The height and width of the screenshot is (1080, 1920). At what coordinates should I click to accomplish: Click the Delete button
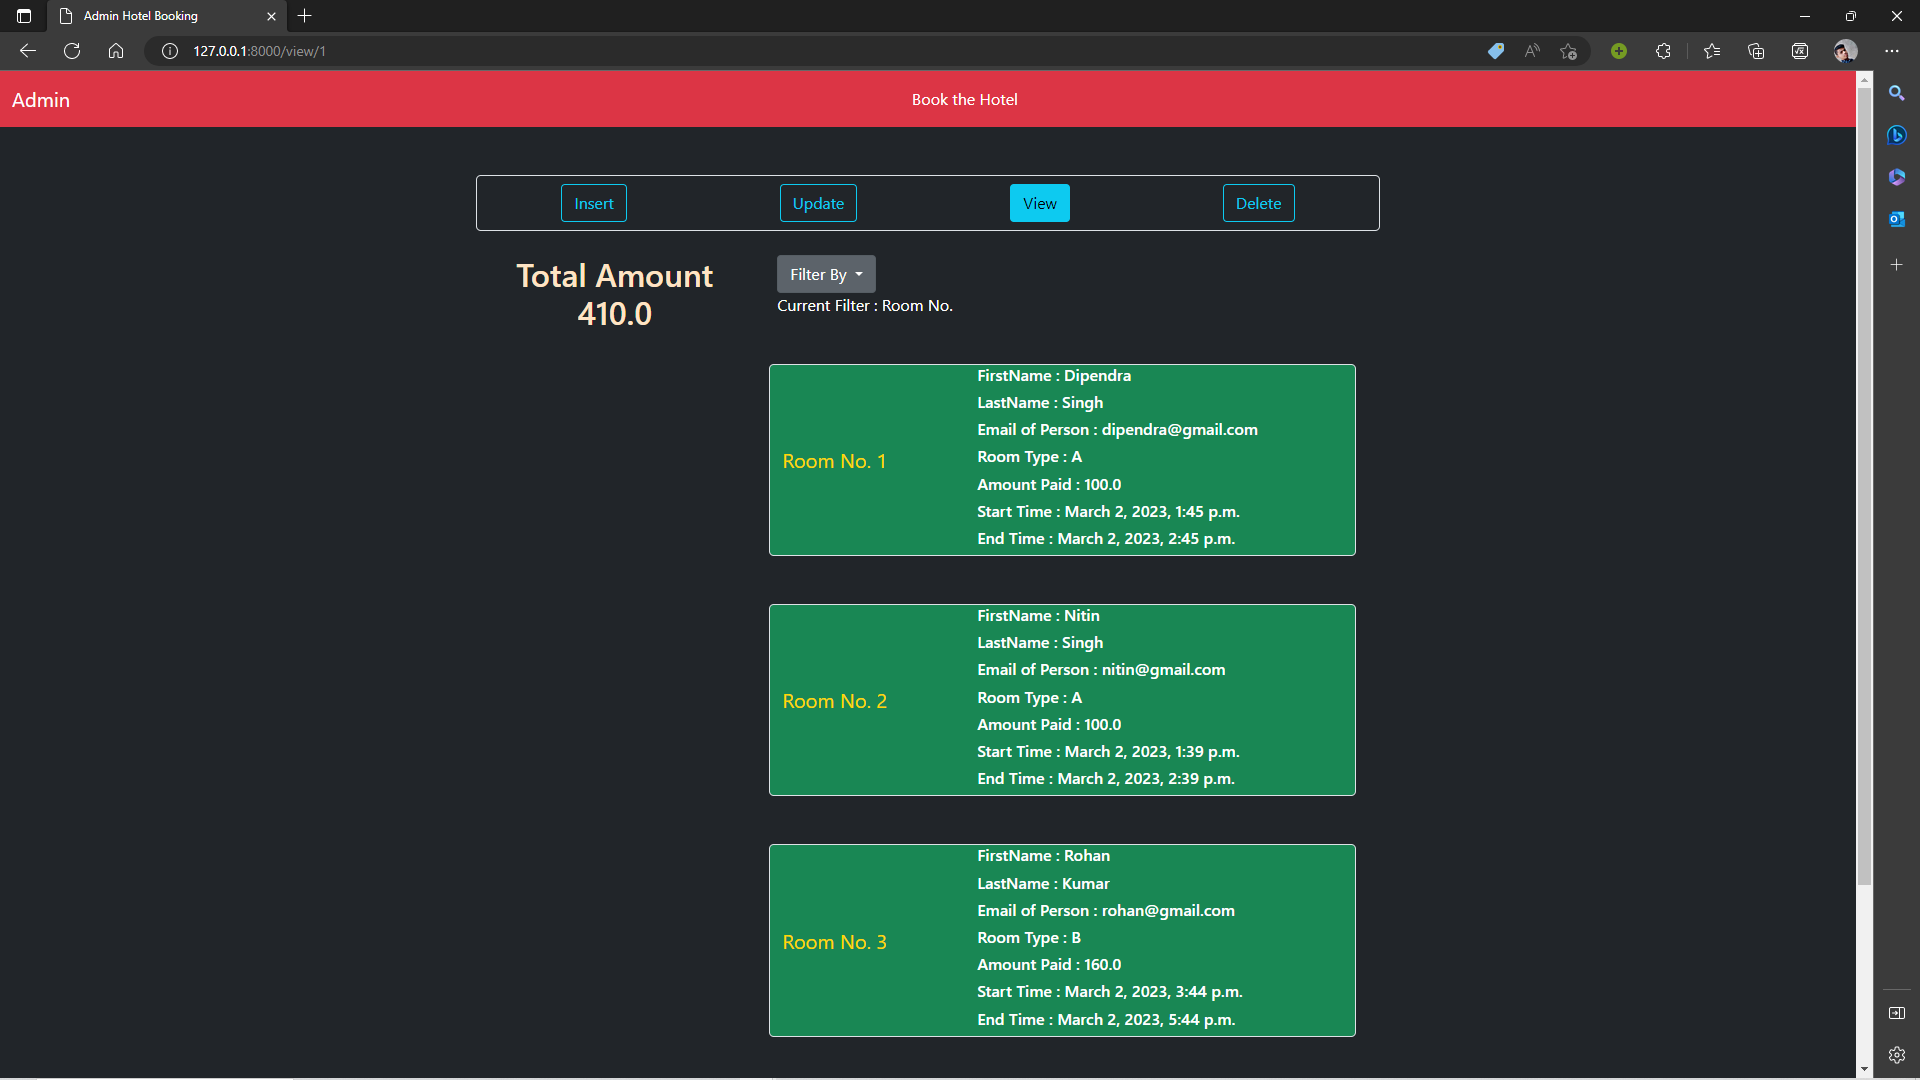coord(1258,203)
